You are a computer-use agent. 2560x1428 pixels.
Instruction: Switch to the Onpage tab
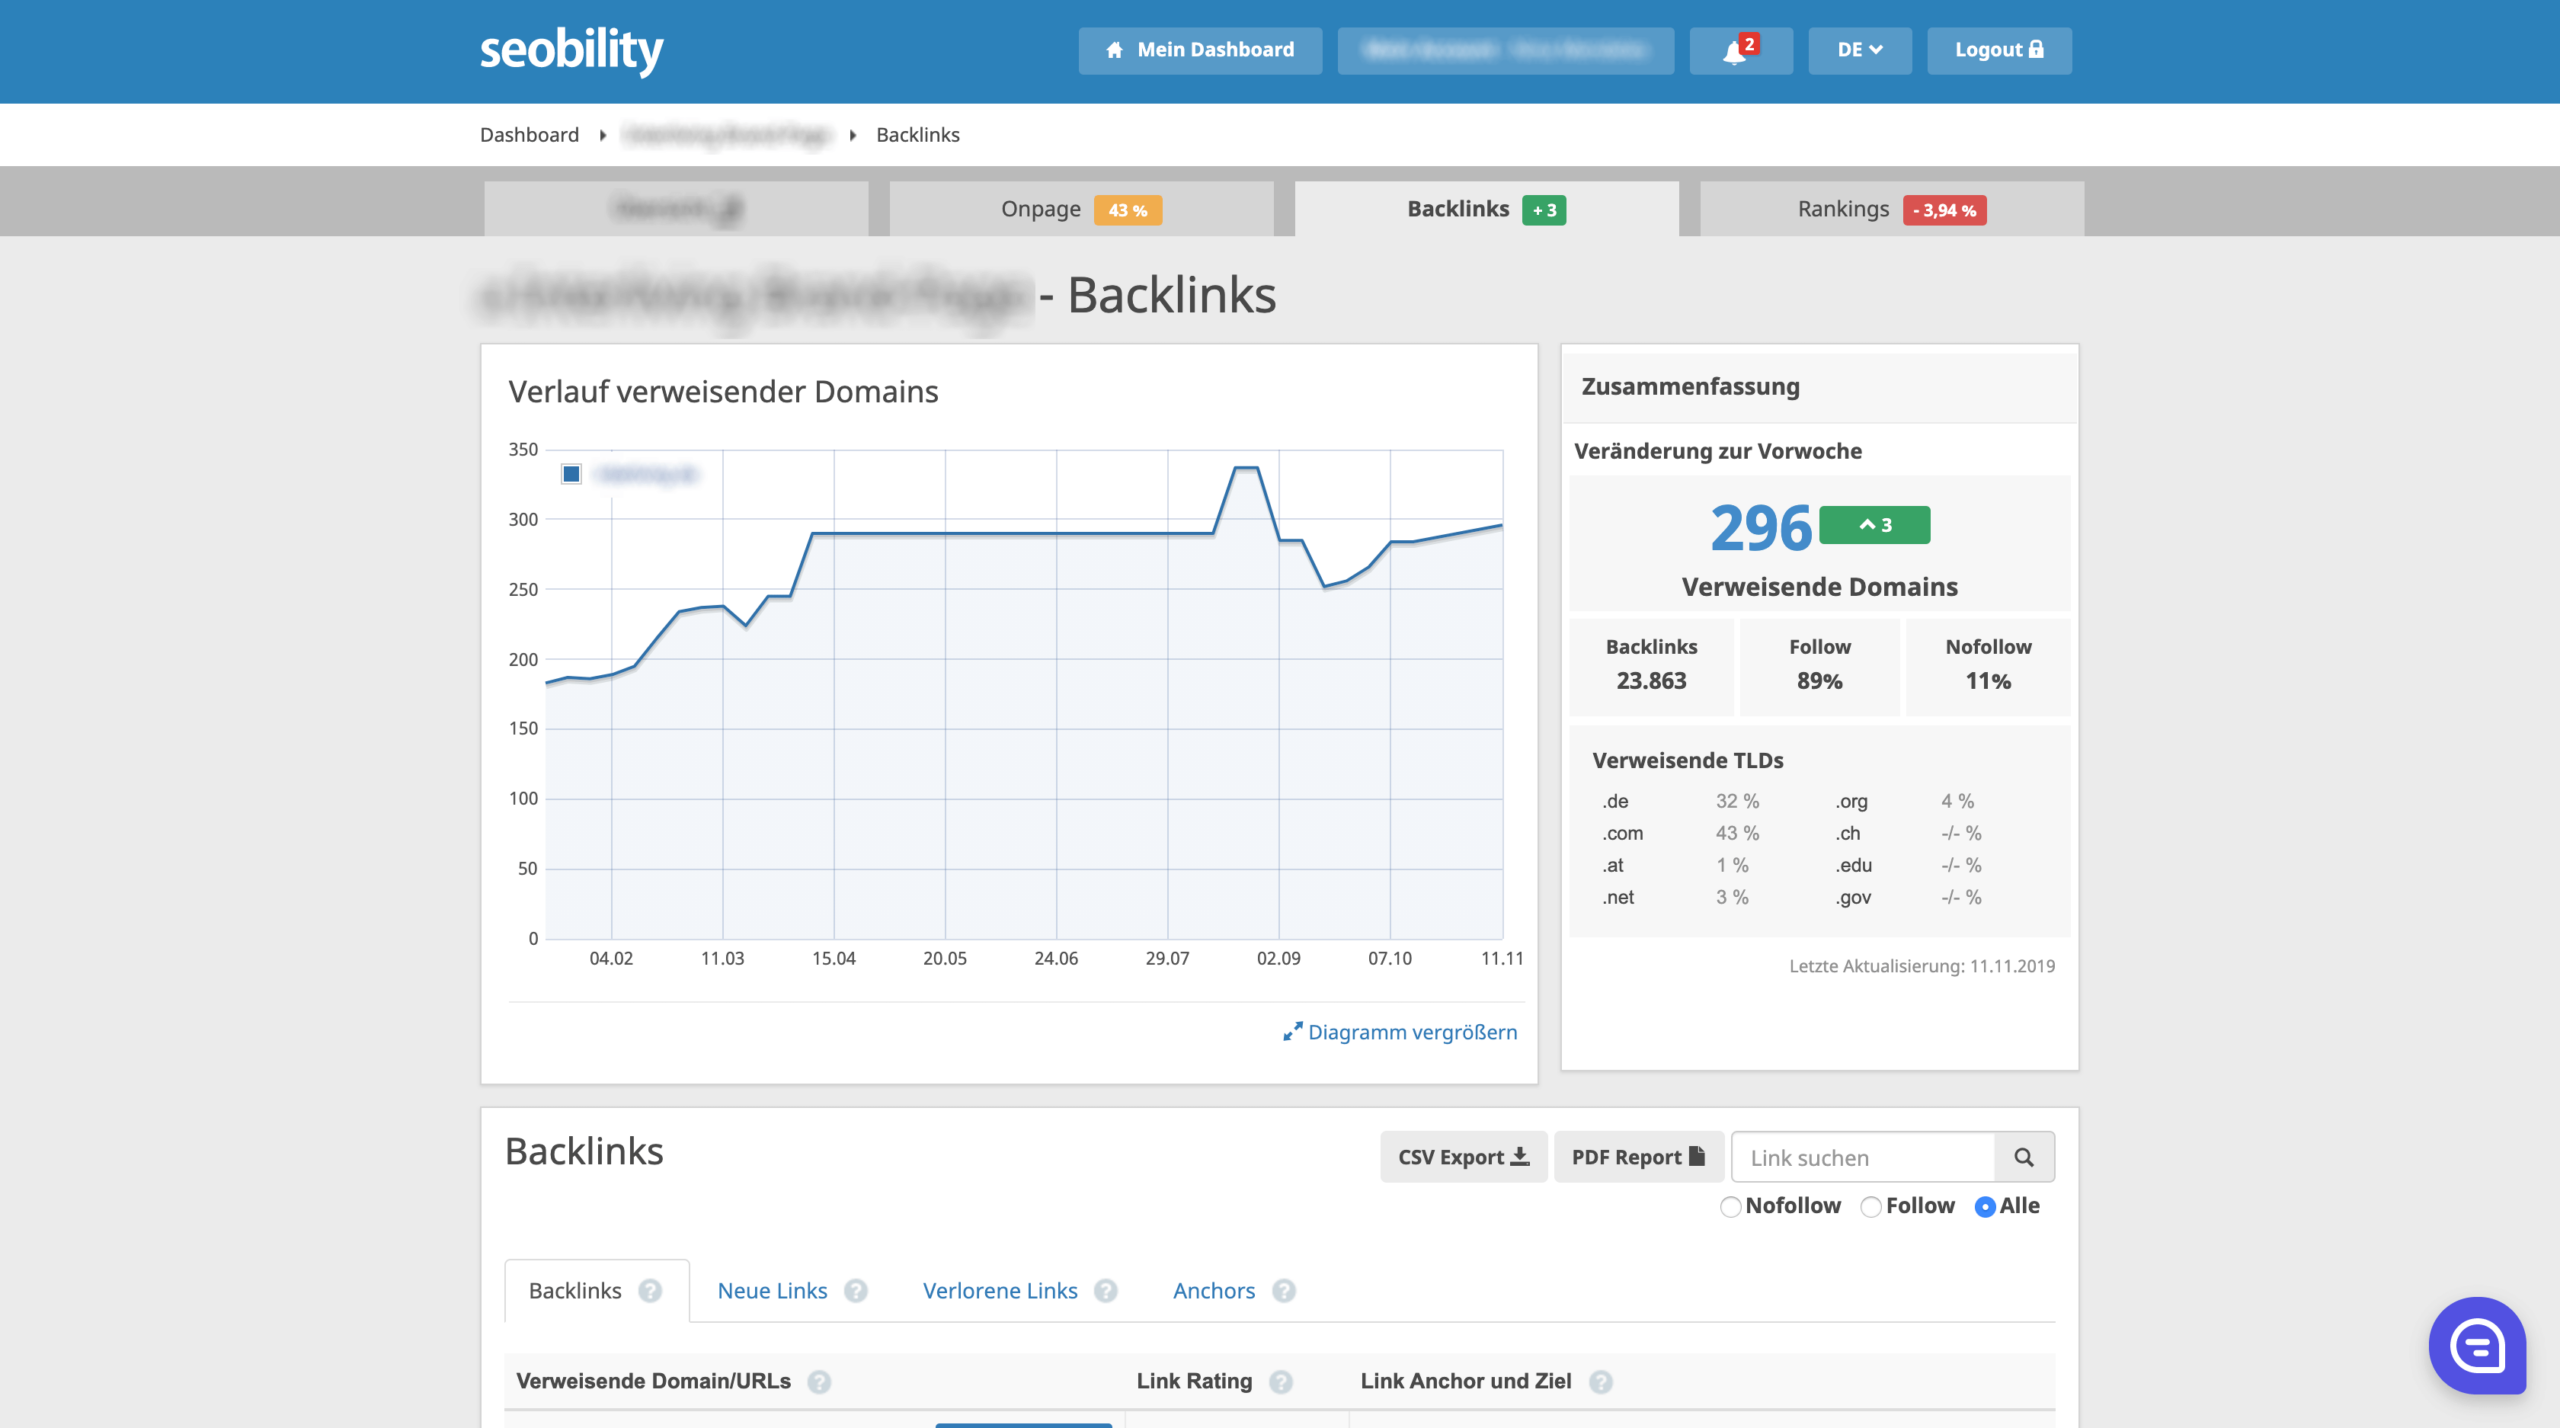click(x=1081, y=209)
